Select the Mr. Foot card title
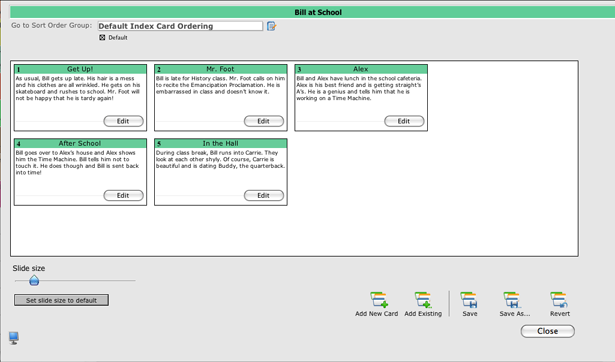The width and height of the screenshot is (615, 362). click(x=220, y=69)
